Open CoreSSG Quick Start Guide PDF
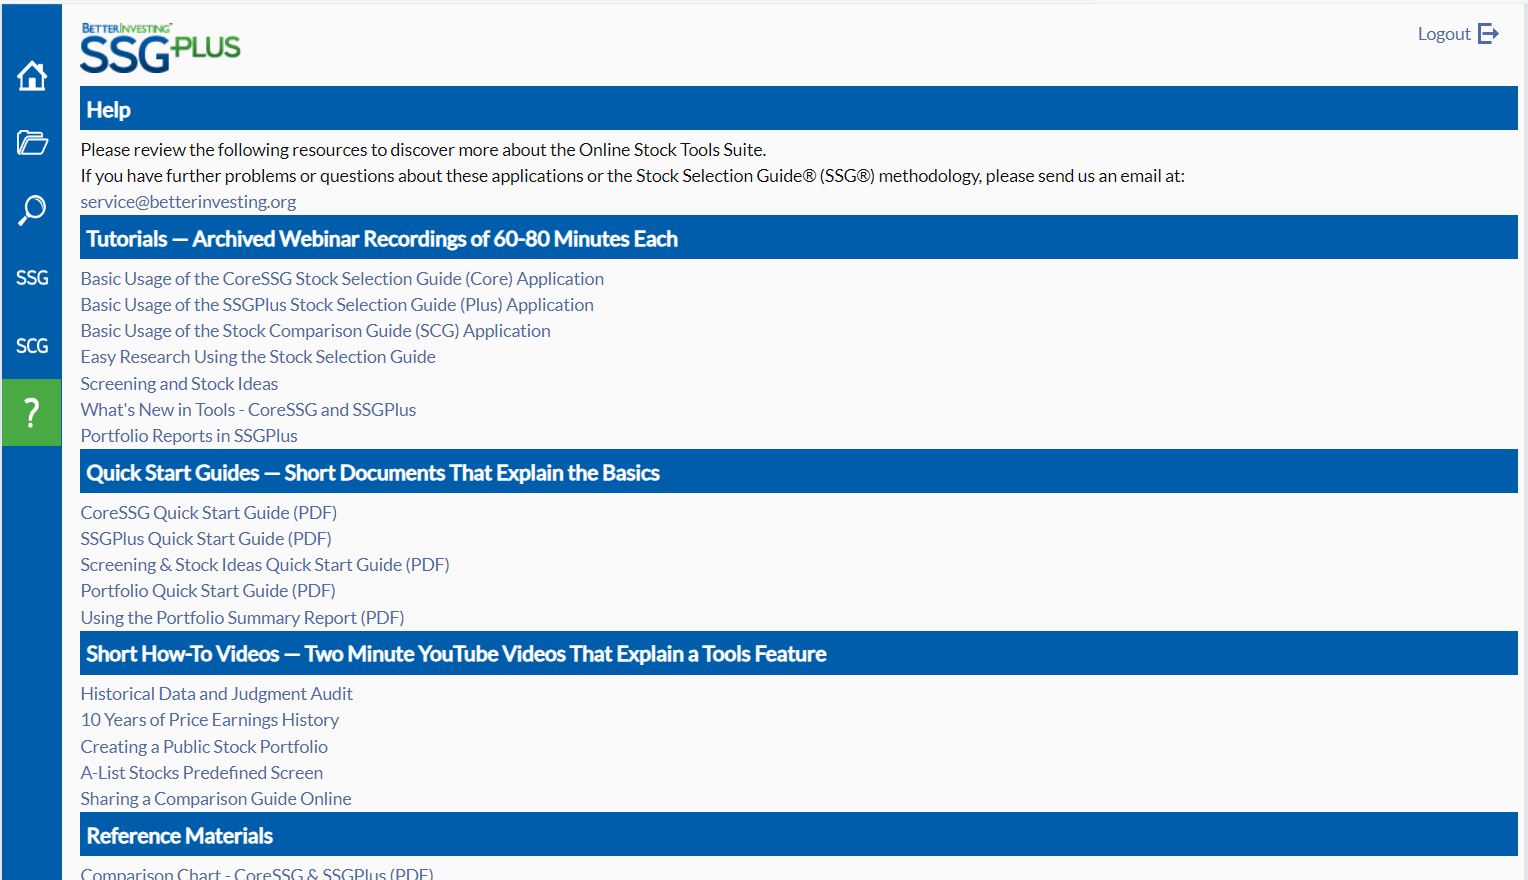Image resolution: width=1528 pixels, height=880 pixels. (x=209, y=513)
